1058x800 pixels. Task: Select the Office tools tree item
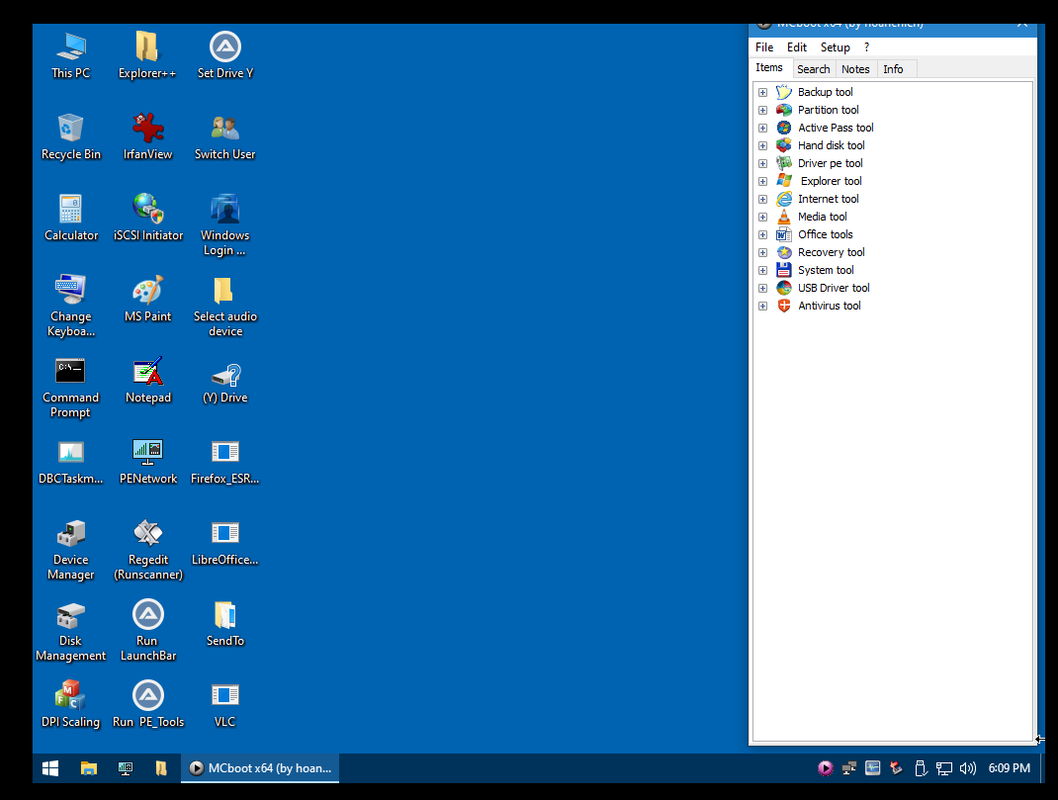pyautogui.click(x=825, y=234)
